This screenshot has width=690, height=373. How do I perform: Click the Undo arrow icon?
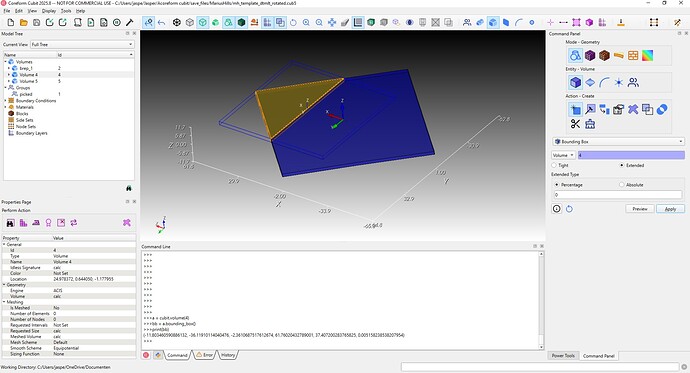(x=161, y=22)
